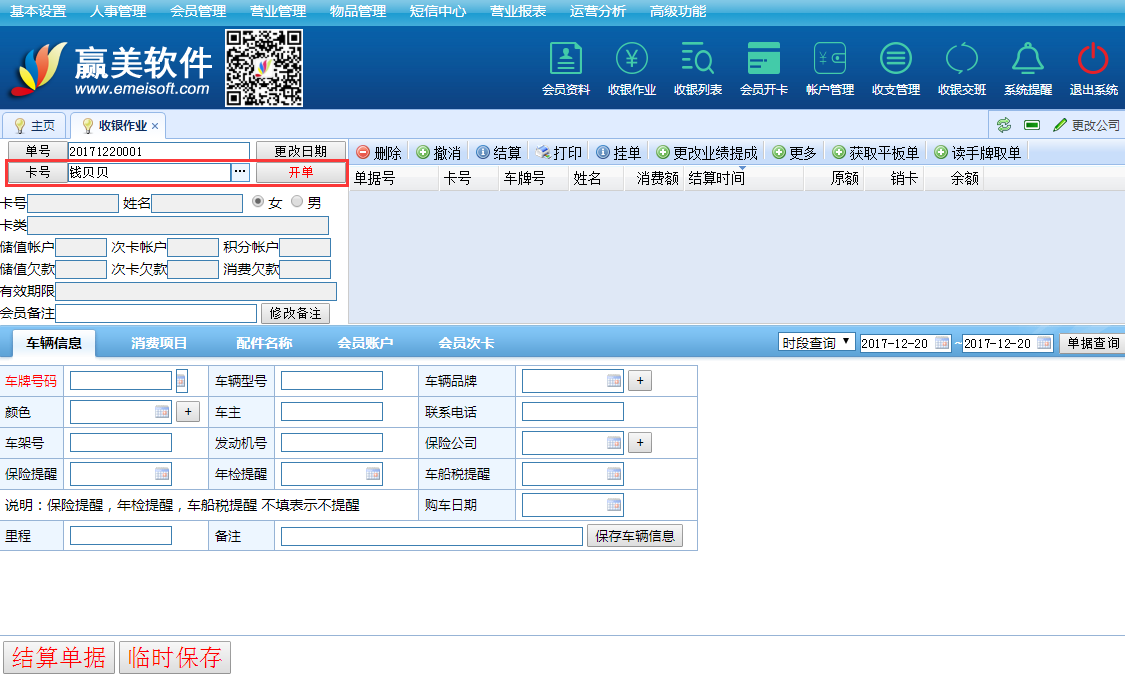Click the 车牌号码 input field
1125x677 pixels.
coord(121,381)
